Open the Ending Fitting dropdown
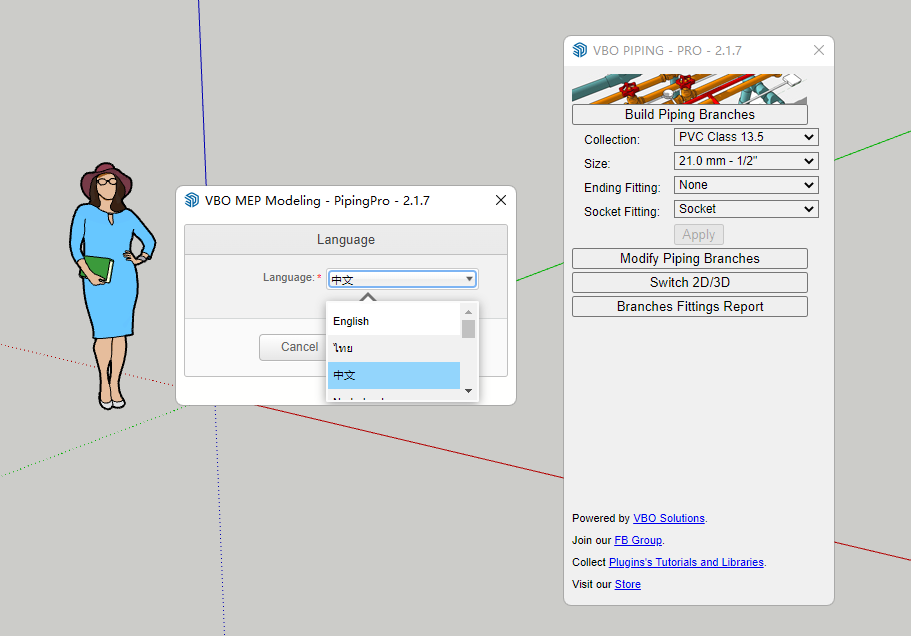Viewport: 911px width, 636px height. pos(746,185)
